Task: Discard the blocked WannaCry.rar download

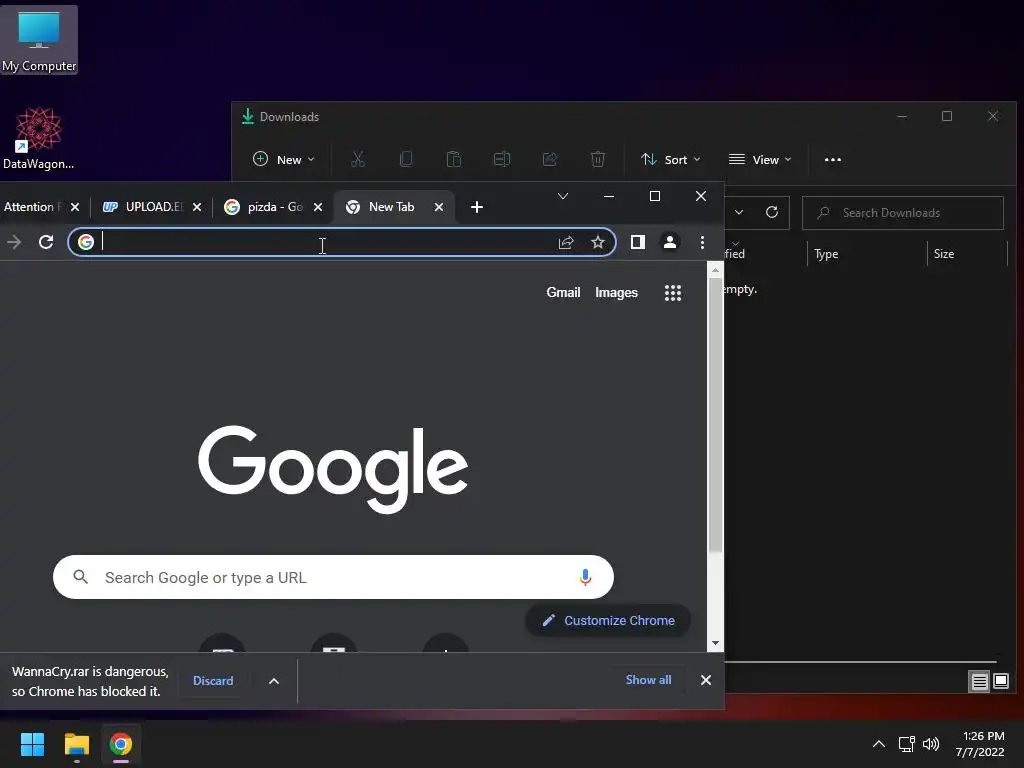Action: click(x=213, y=680)
